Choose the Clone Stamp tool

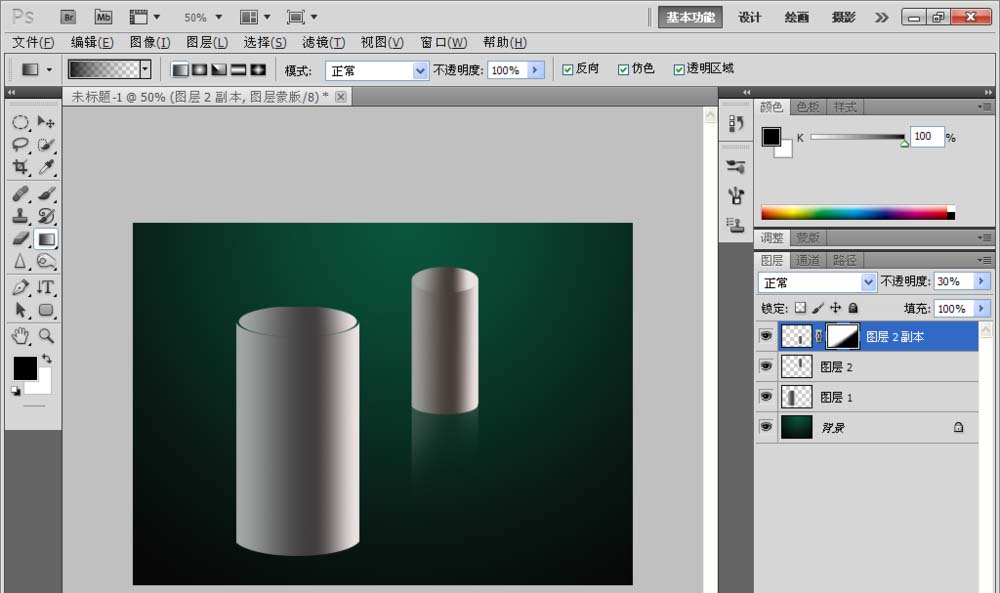tap(20, 216)
